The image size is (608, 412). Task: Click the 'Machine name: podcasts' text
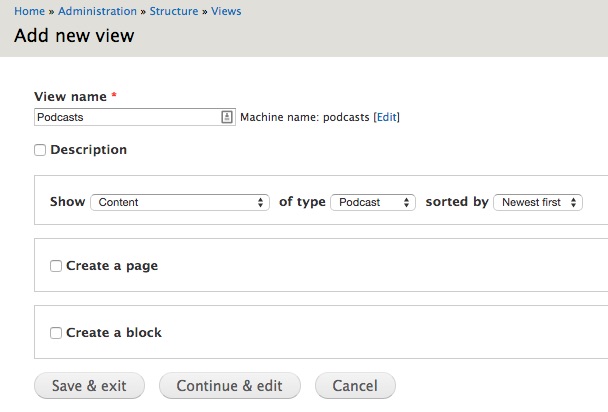(305, 117)
